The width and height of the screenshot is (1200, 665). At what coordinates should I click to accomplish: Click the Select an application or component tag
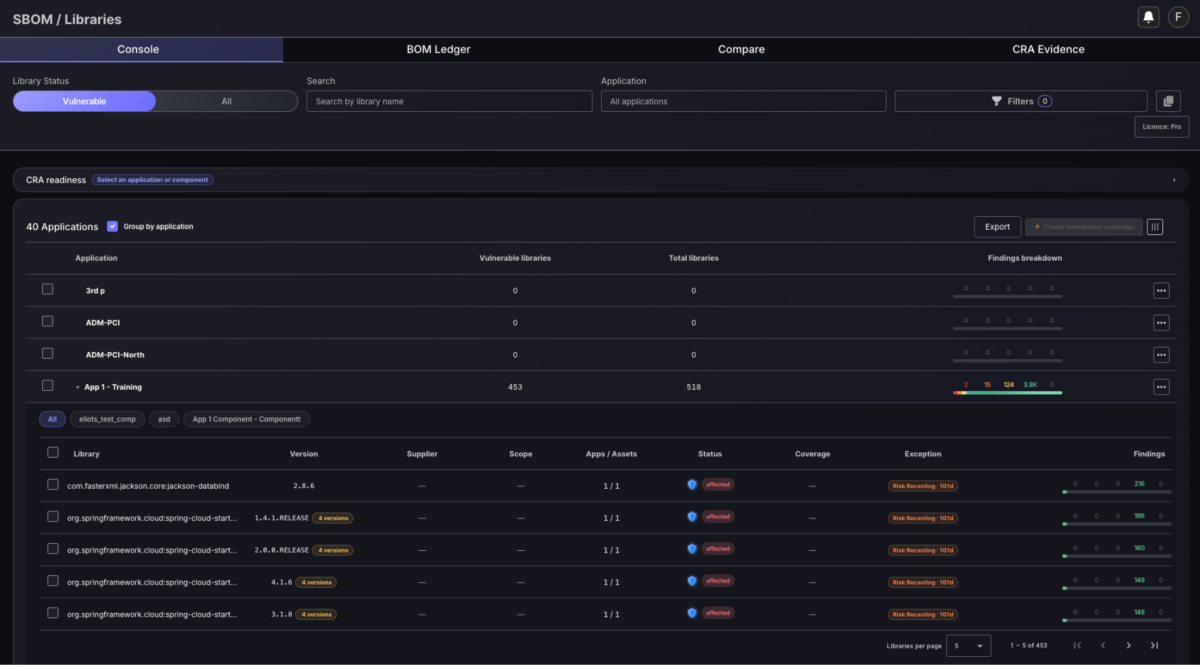tap(153, 180)
